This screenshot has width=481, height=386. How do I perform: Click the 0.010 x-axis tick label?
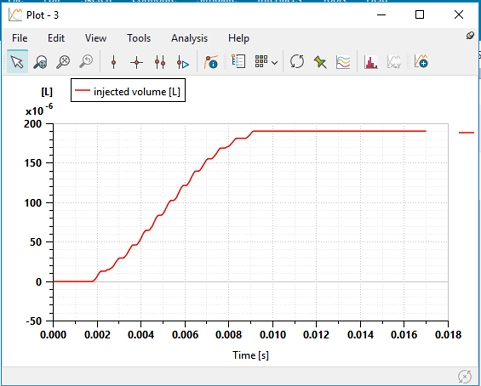[273, 335]
